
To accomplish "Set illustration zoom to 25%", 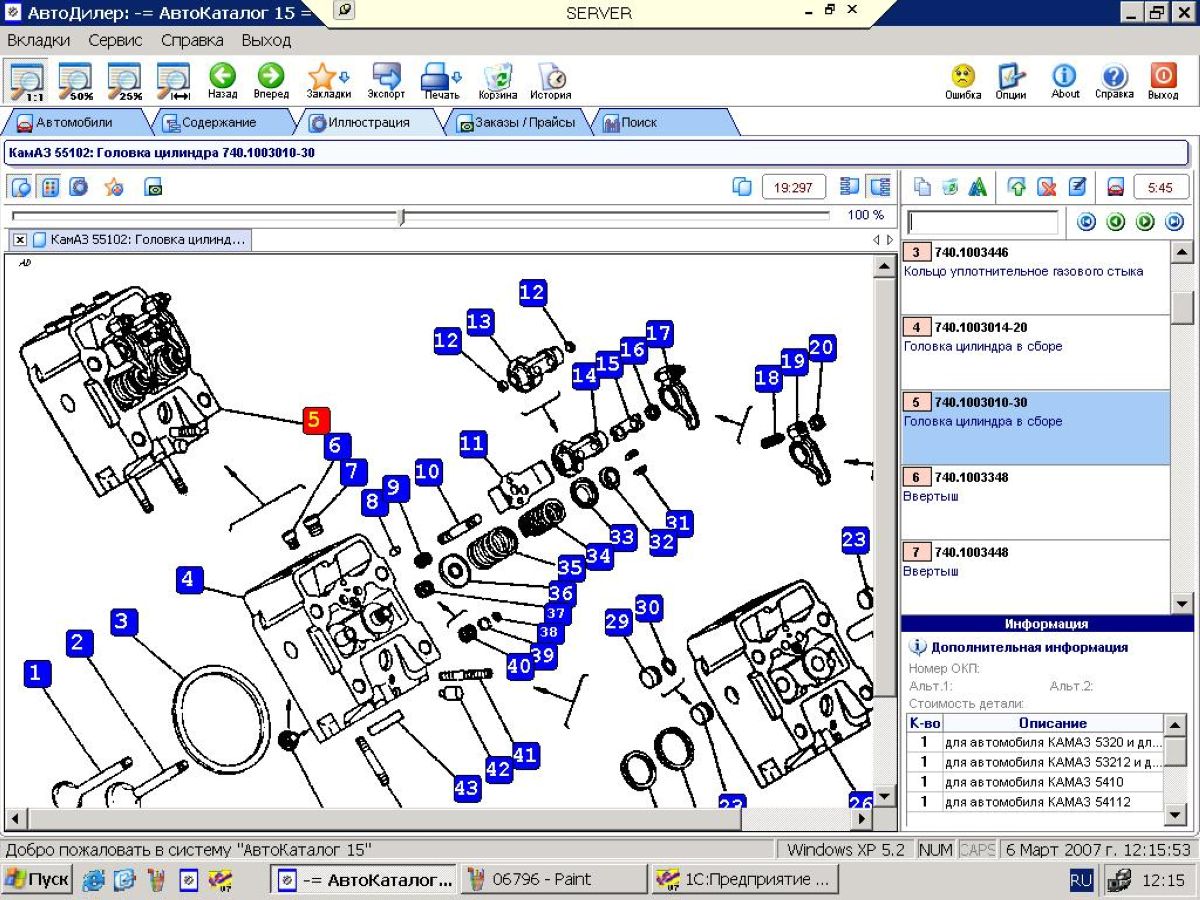I will (125, 81).
